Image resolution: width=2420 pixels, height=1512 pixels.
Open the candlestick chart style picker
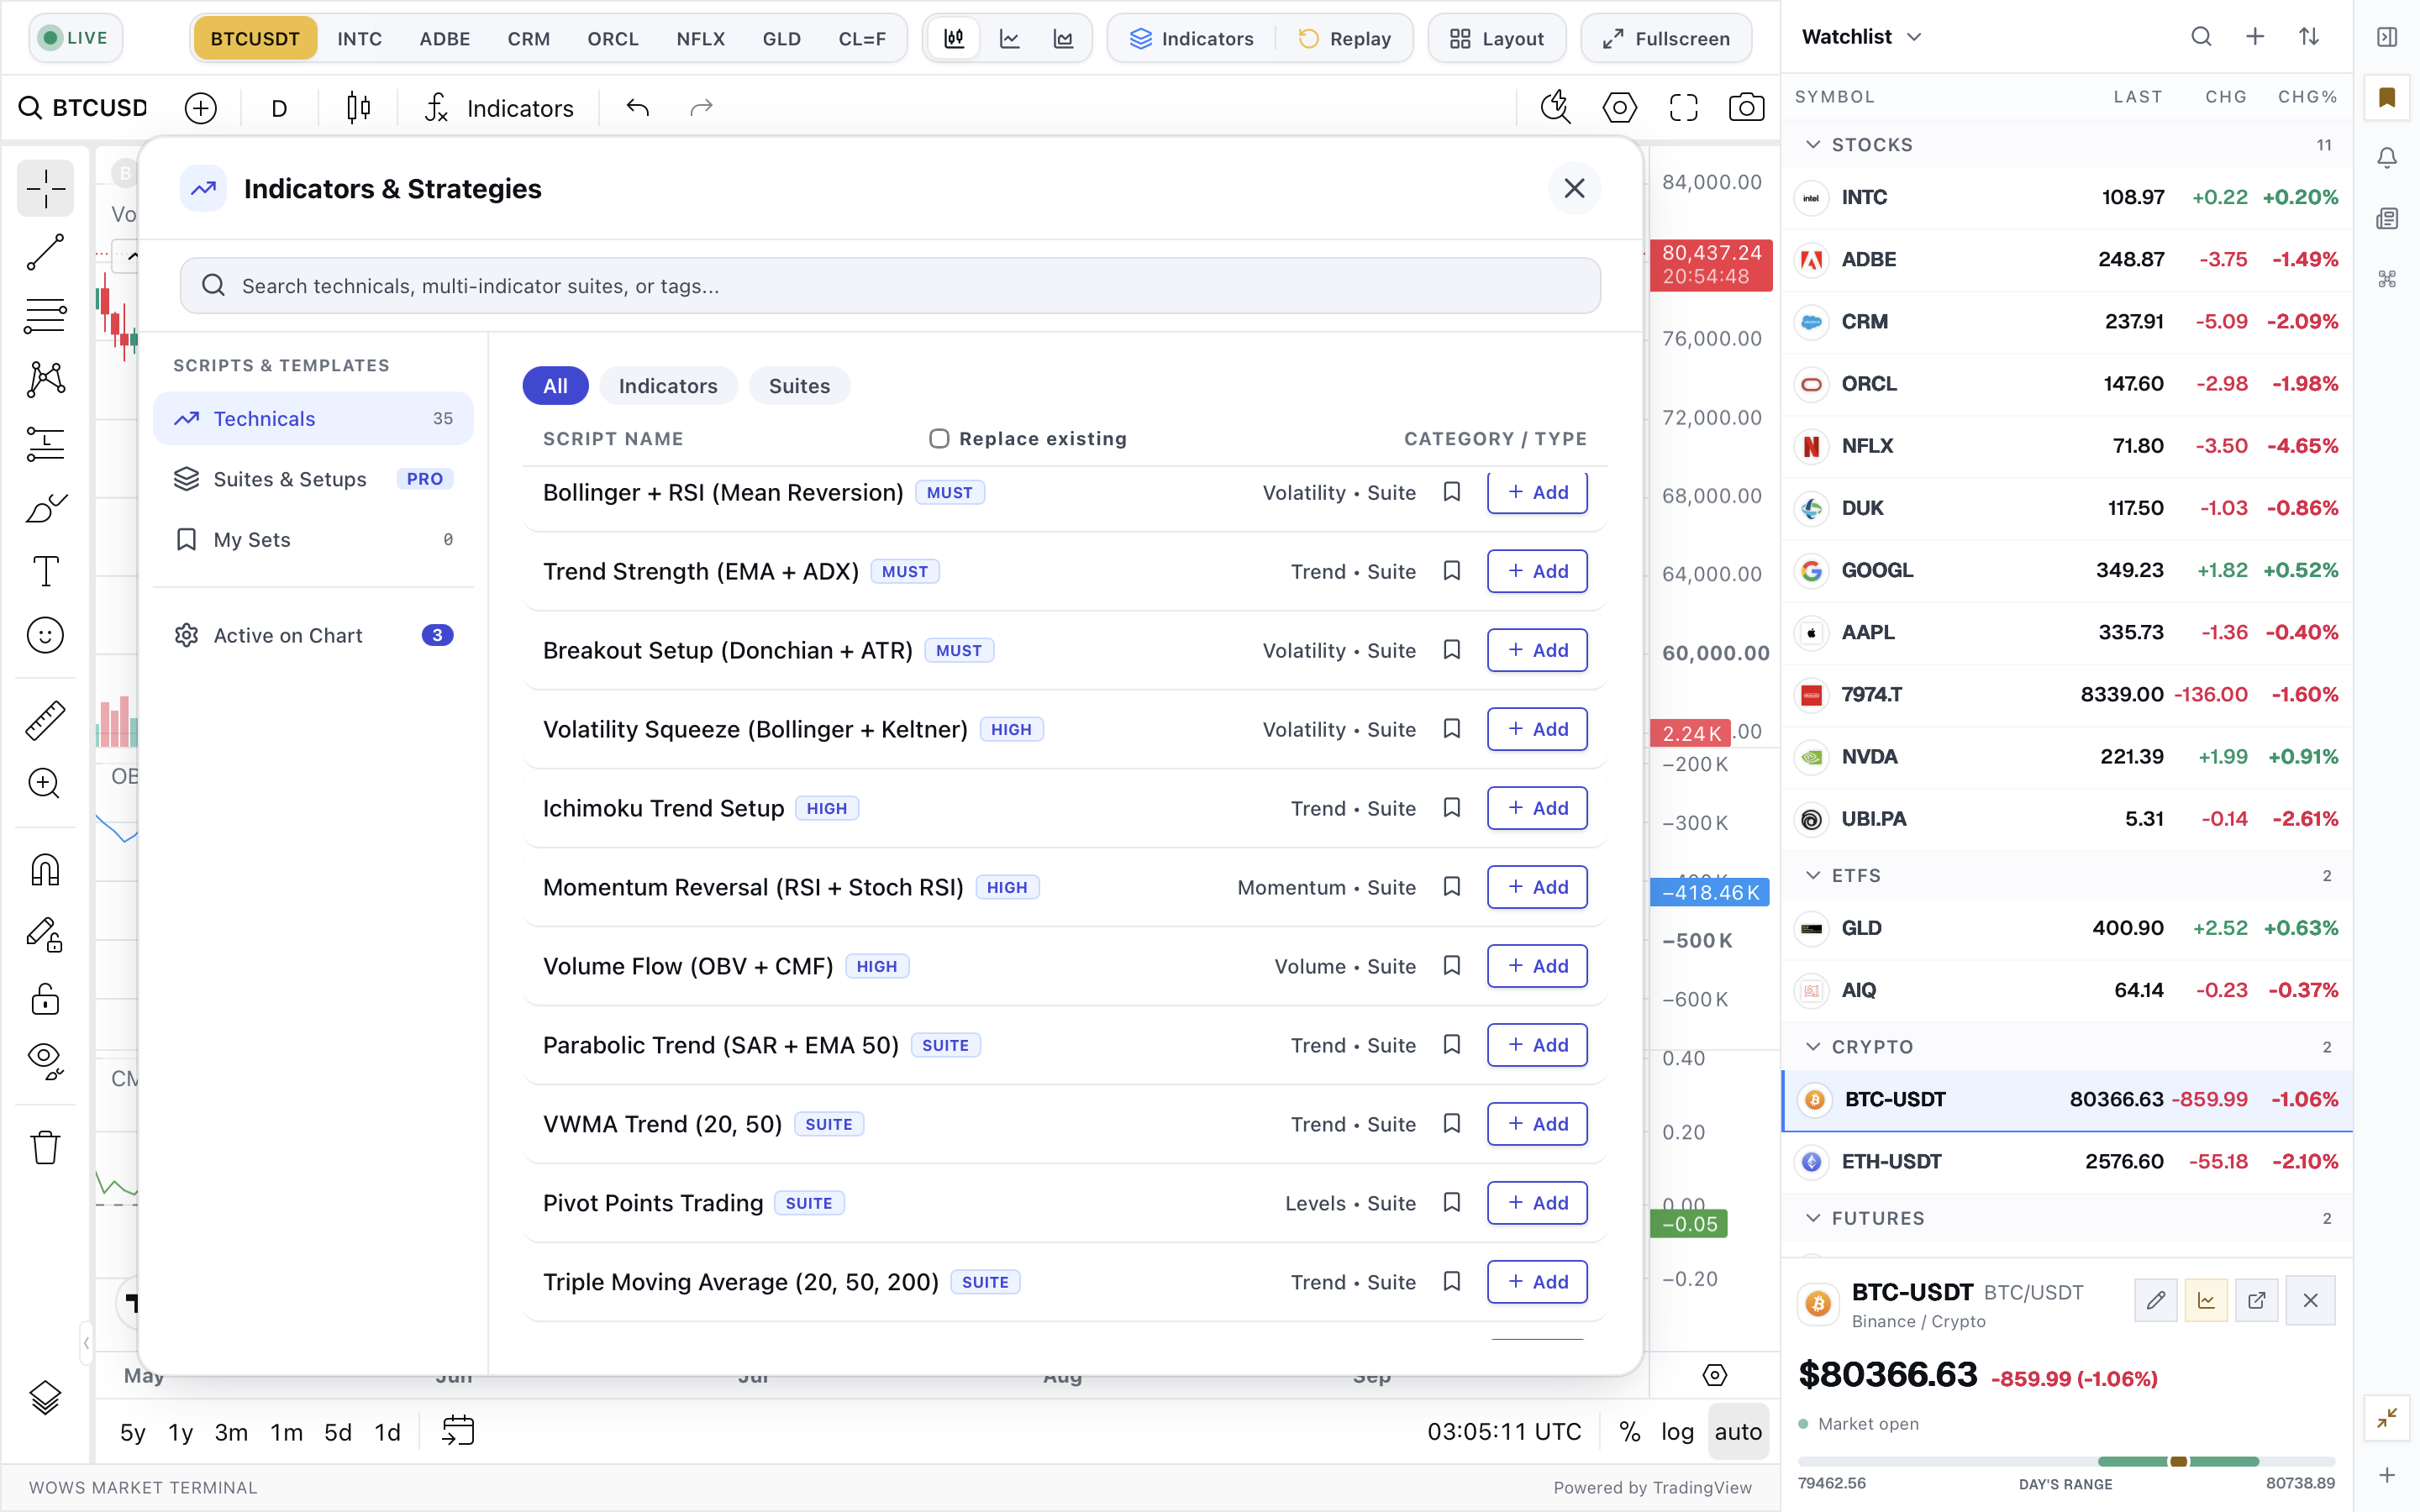coord(358,107)
